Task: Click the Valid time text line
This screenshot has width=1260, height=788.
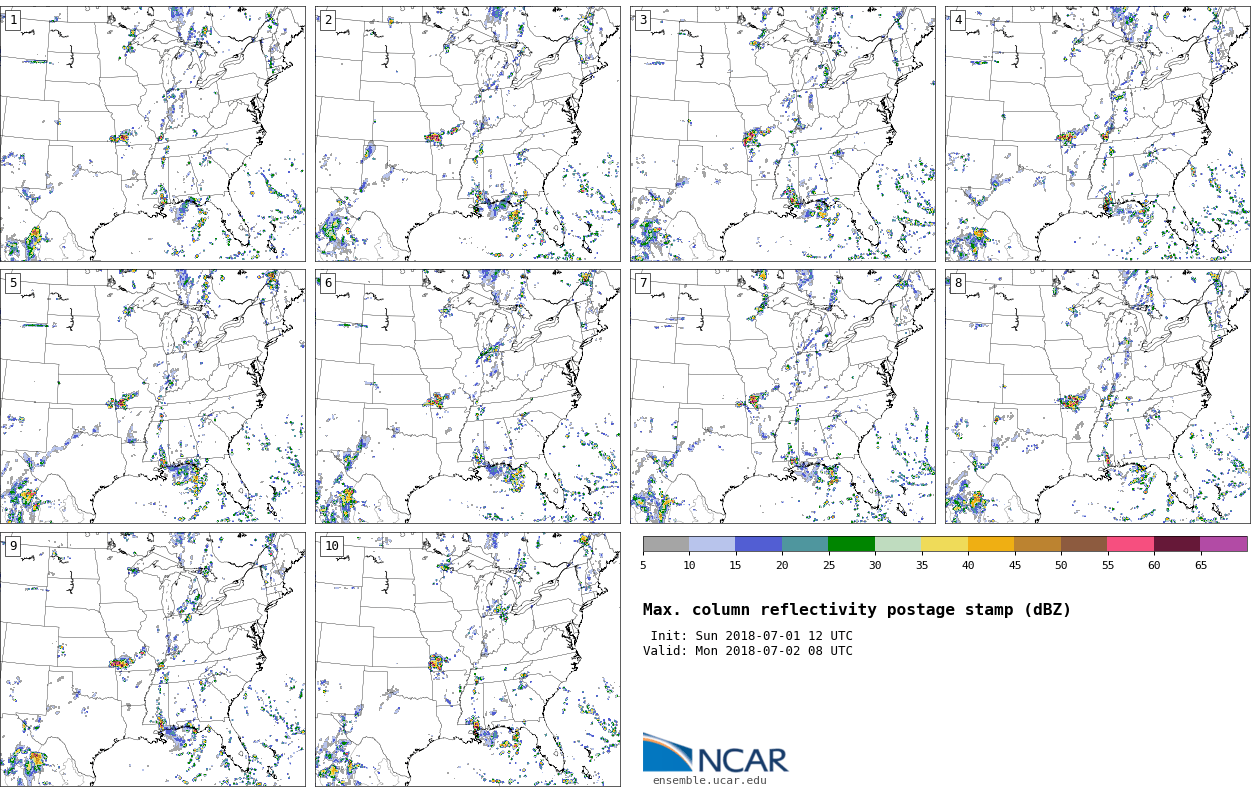Action: click(748, 651)
